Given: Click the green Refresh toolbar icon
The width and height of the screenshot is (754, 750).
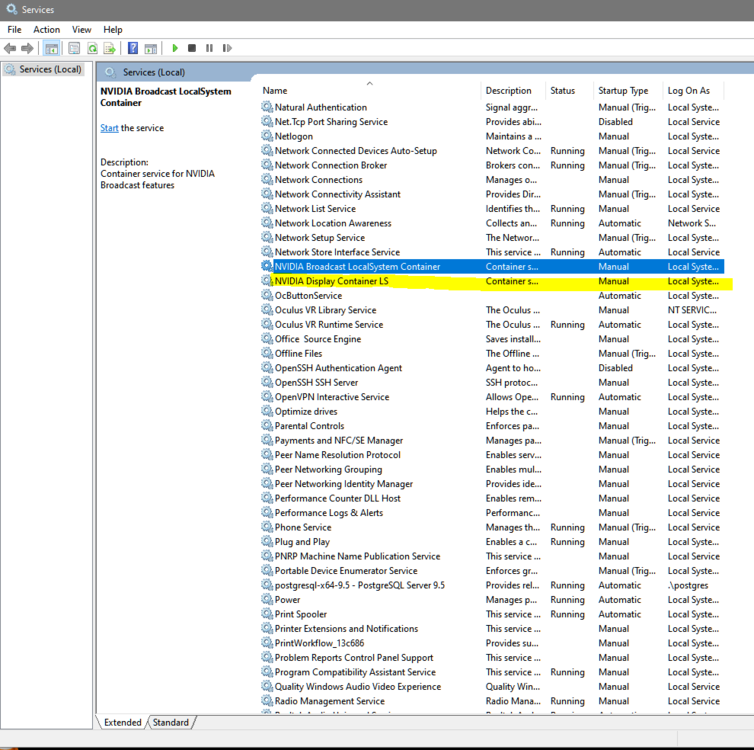Looking at the screenshot, I should tap(92, 48).
